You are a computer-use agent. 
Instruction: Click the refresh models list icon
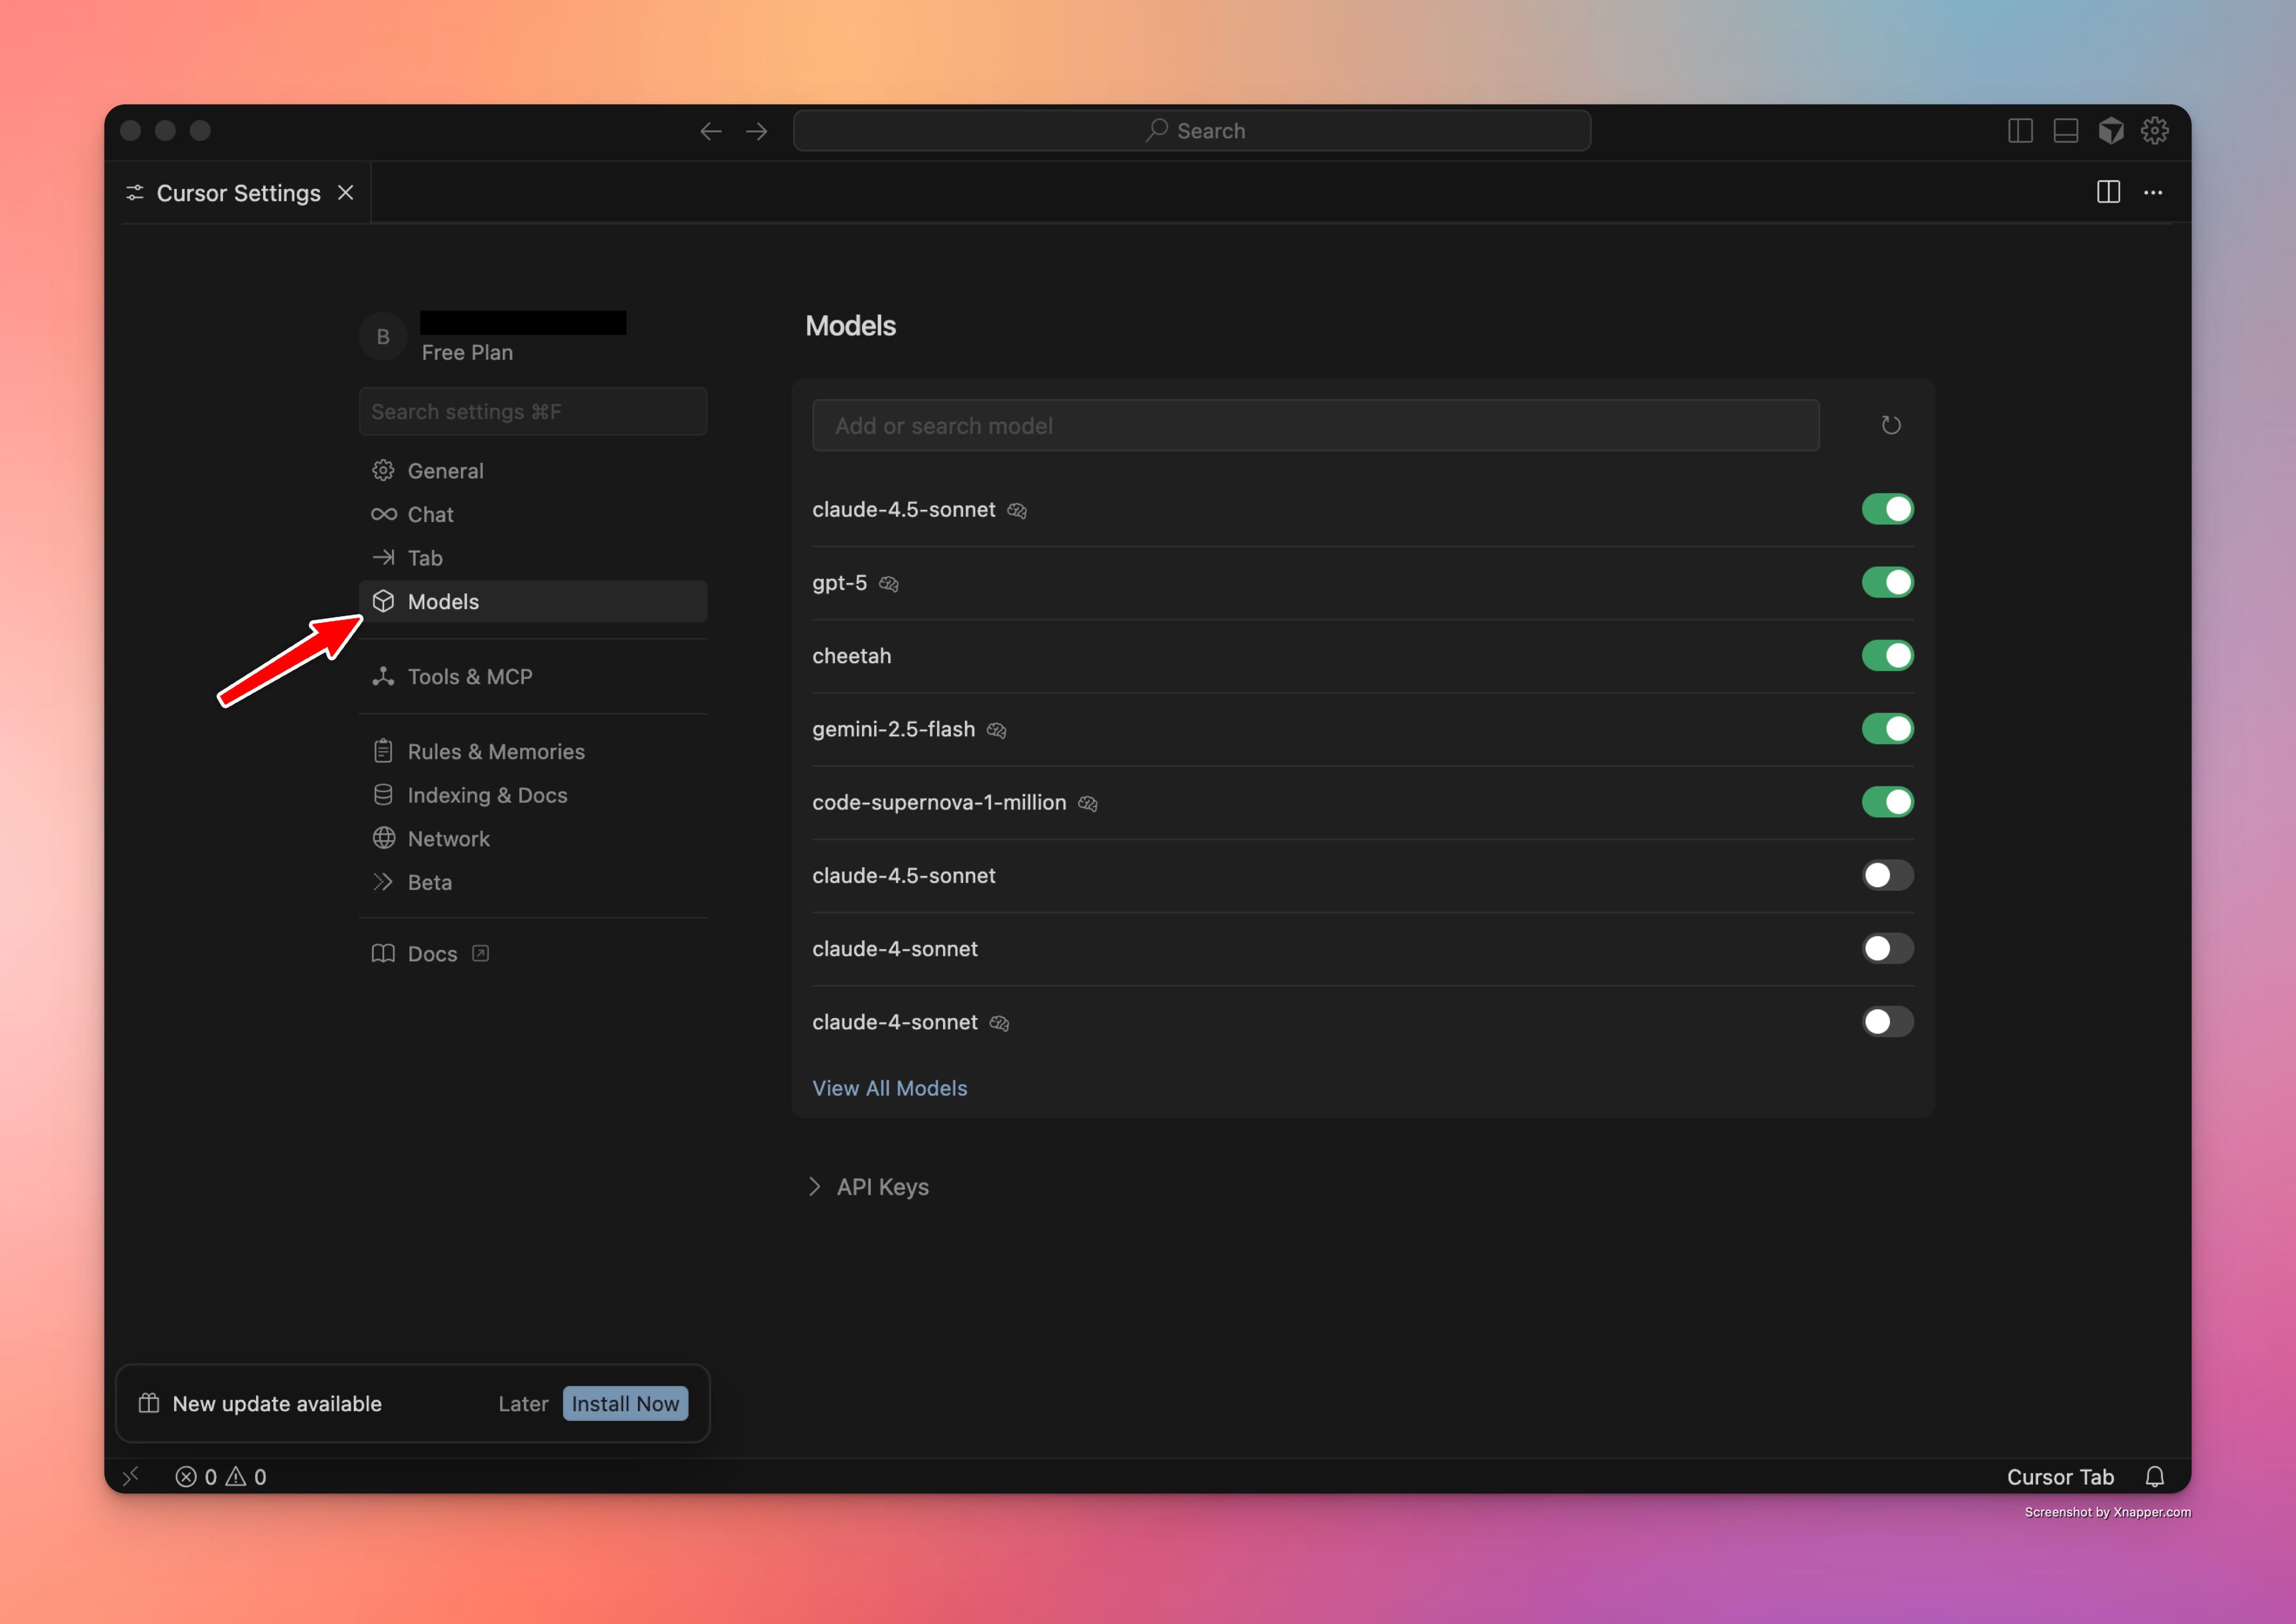point(1890,425)
